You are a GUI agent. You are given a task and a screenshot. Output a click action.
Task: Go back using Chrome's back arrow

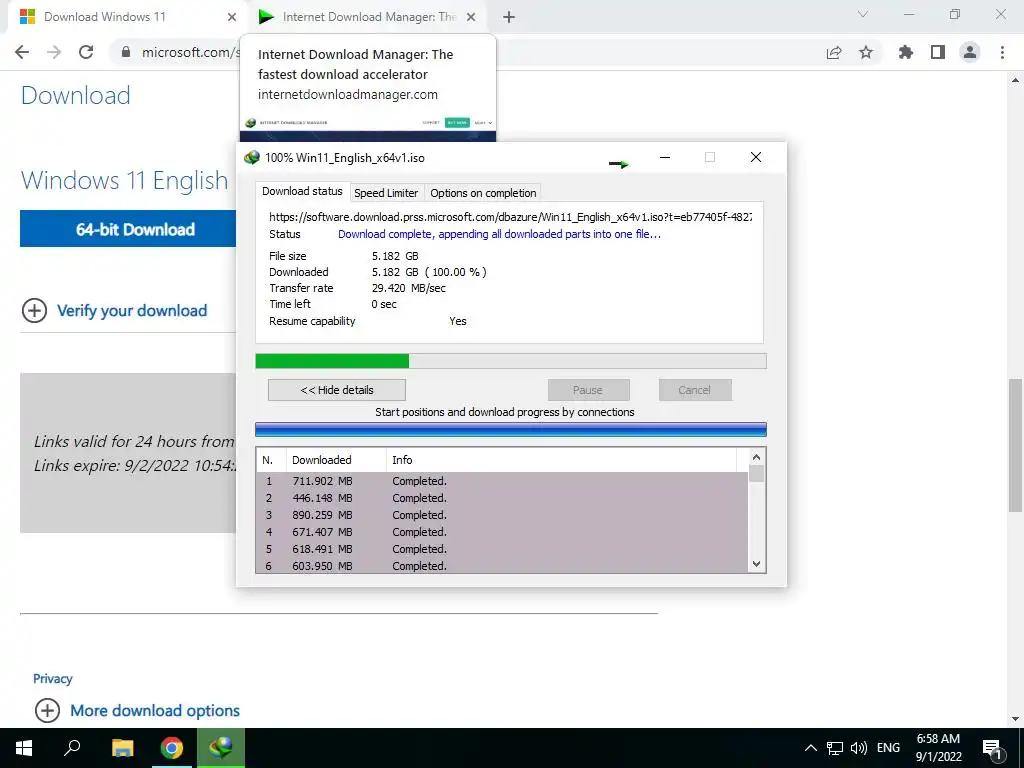coord(22,52)
